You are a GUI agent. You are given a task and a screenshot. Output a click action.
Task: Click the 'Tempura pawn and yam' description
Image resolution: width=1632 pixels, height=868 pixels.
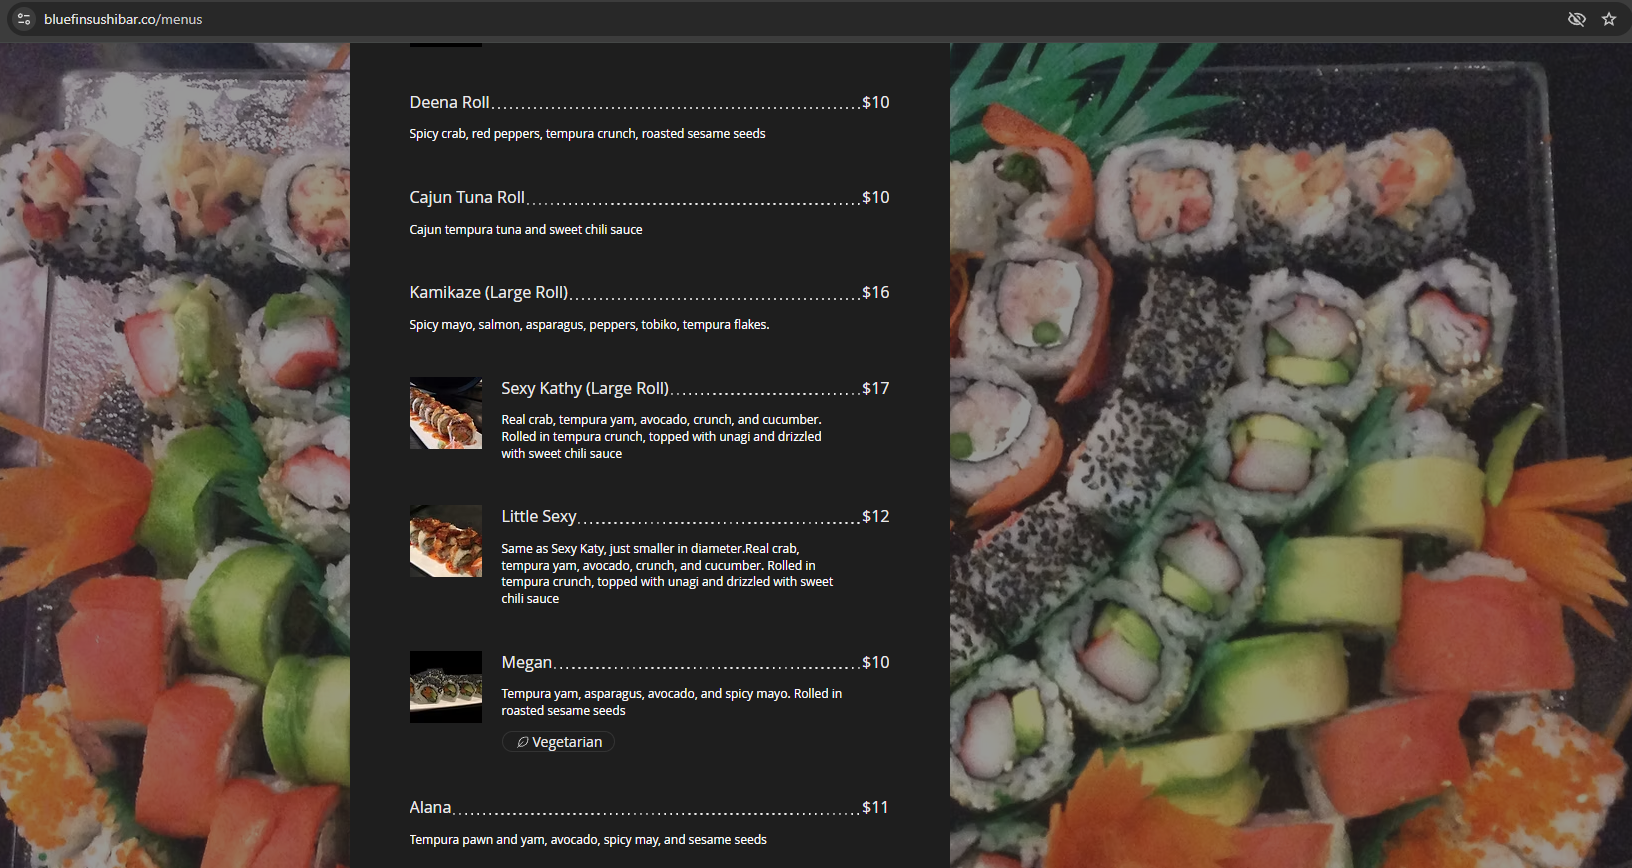click(588, 839)
